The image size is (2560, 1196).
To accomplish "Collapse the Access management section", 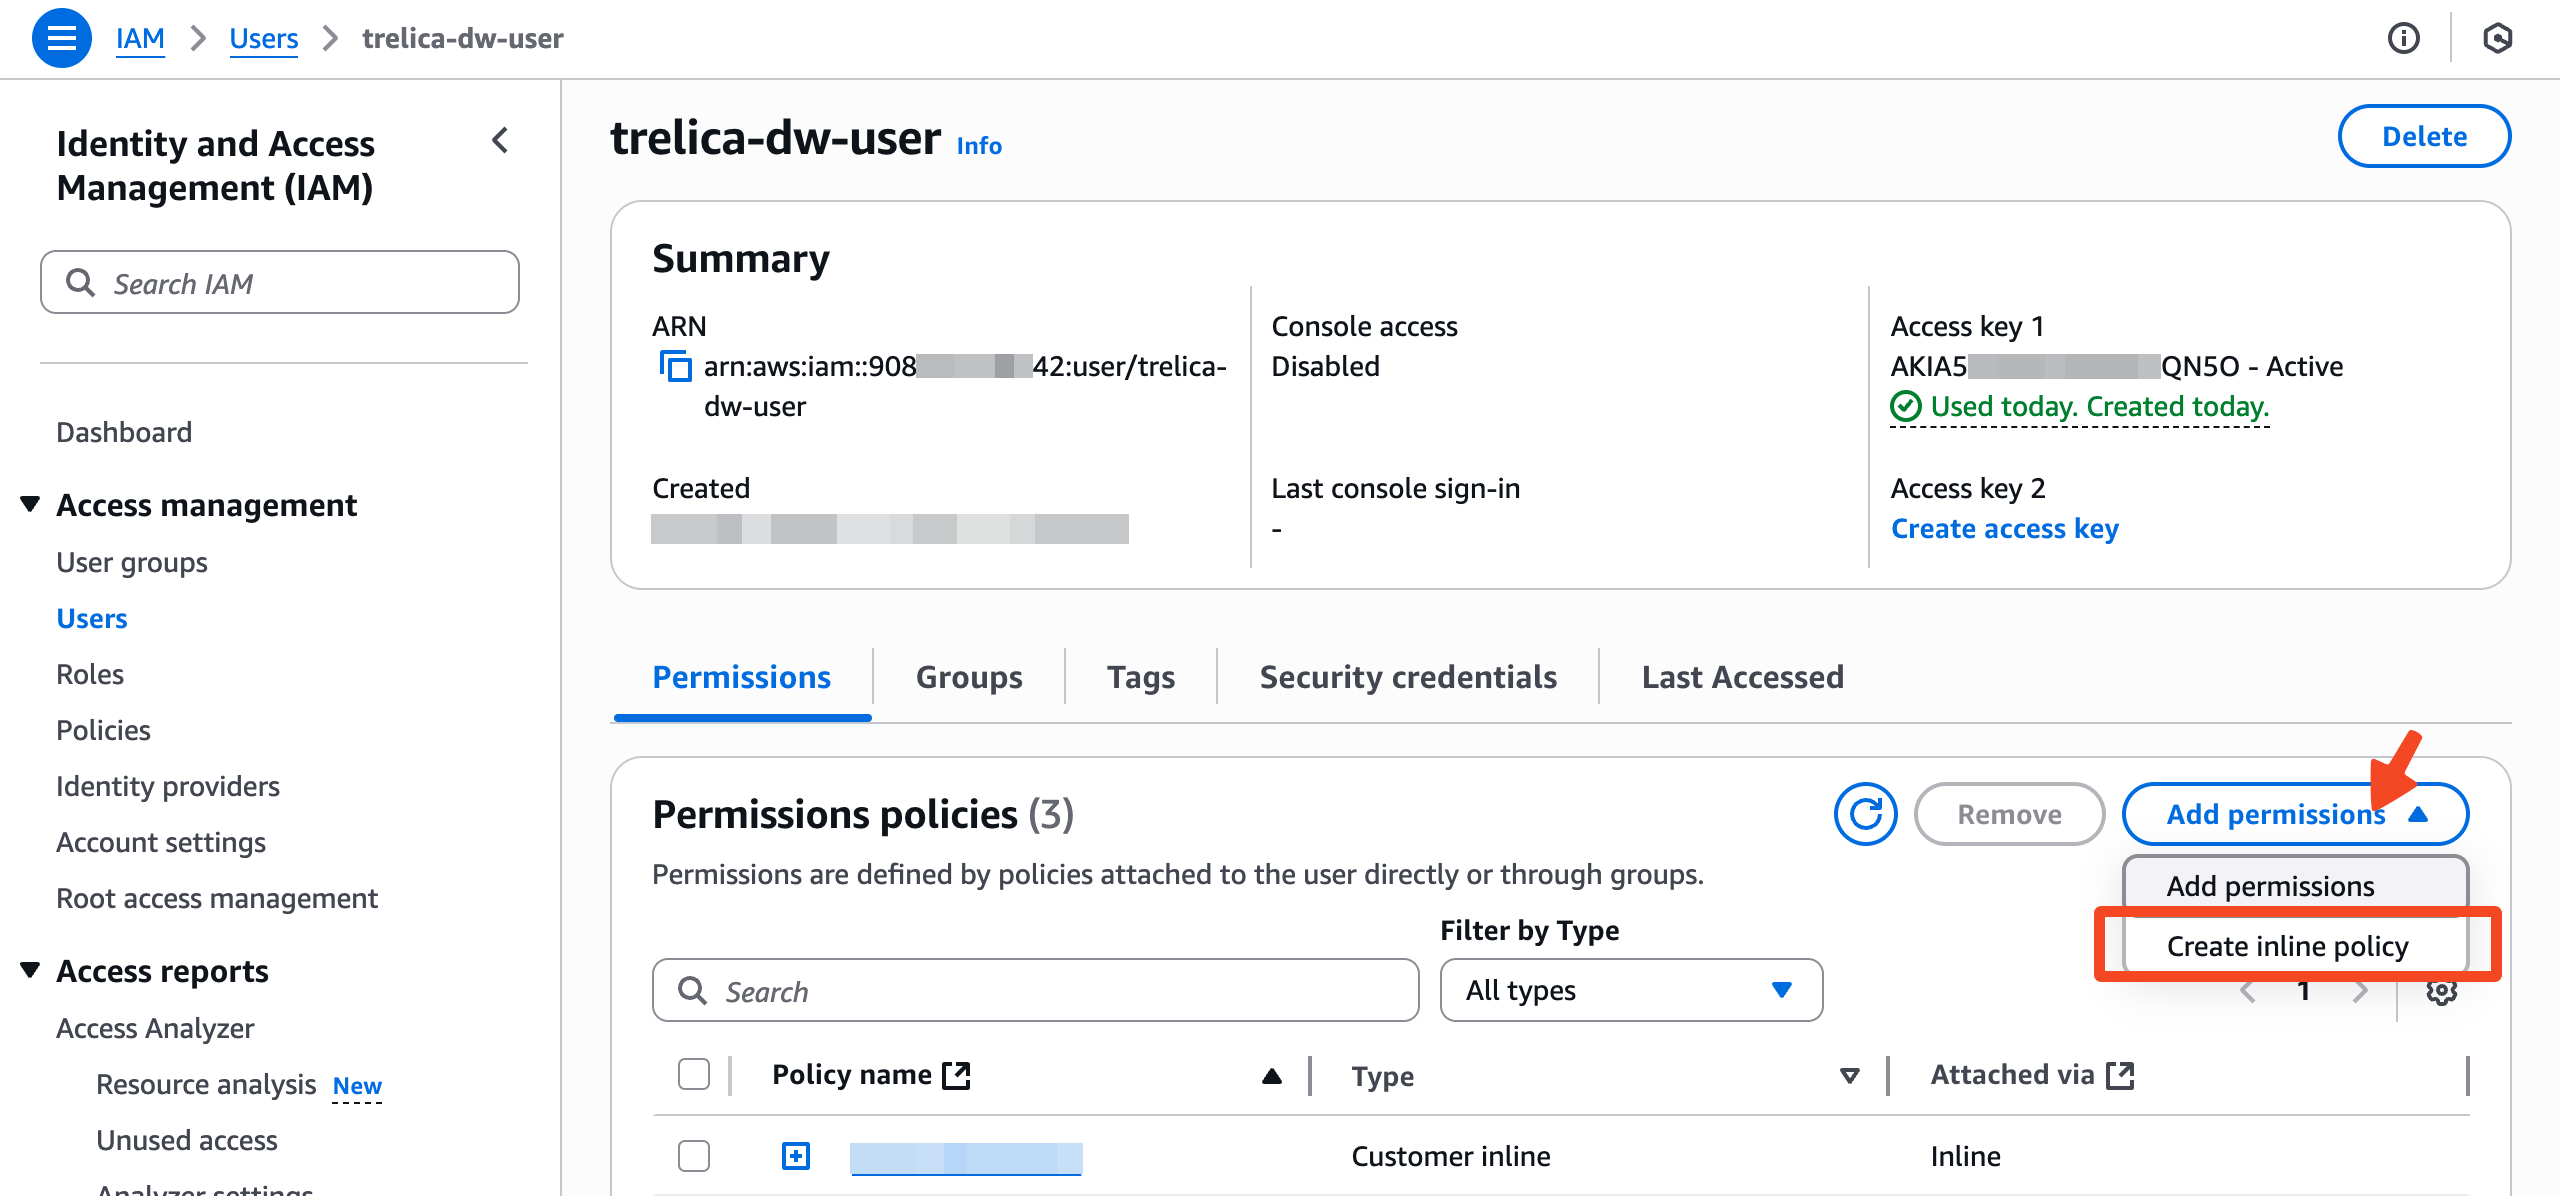I will (30, 504).
